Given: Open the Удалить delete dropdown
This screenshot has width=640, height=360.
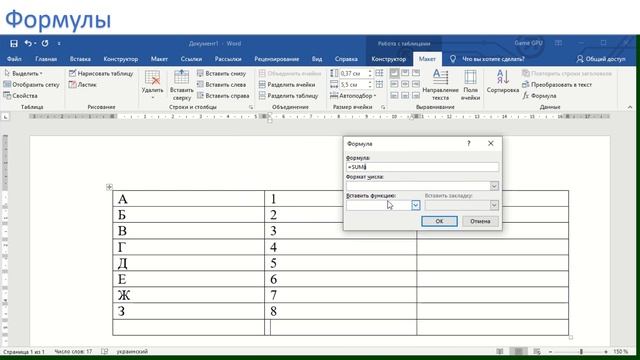Looking at the screenshot, I should pos(152,85).
